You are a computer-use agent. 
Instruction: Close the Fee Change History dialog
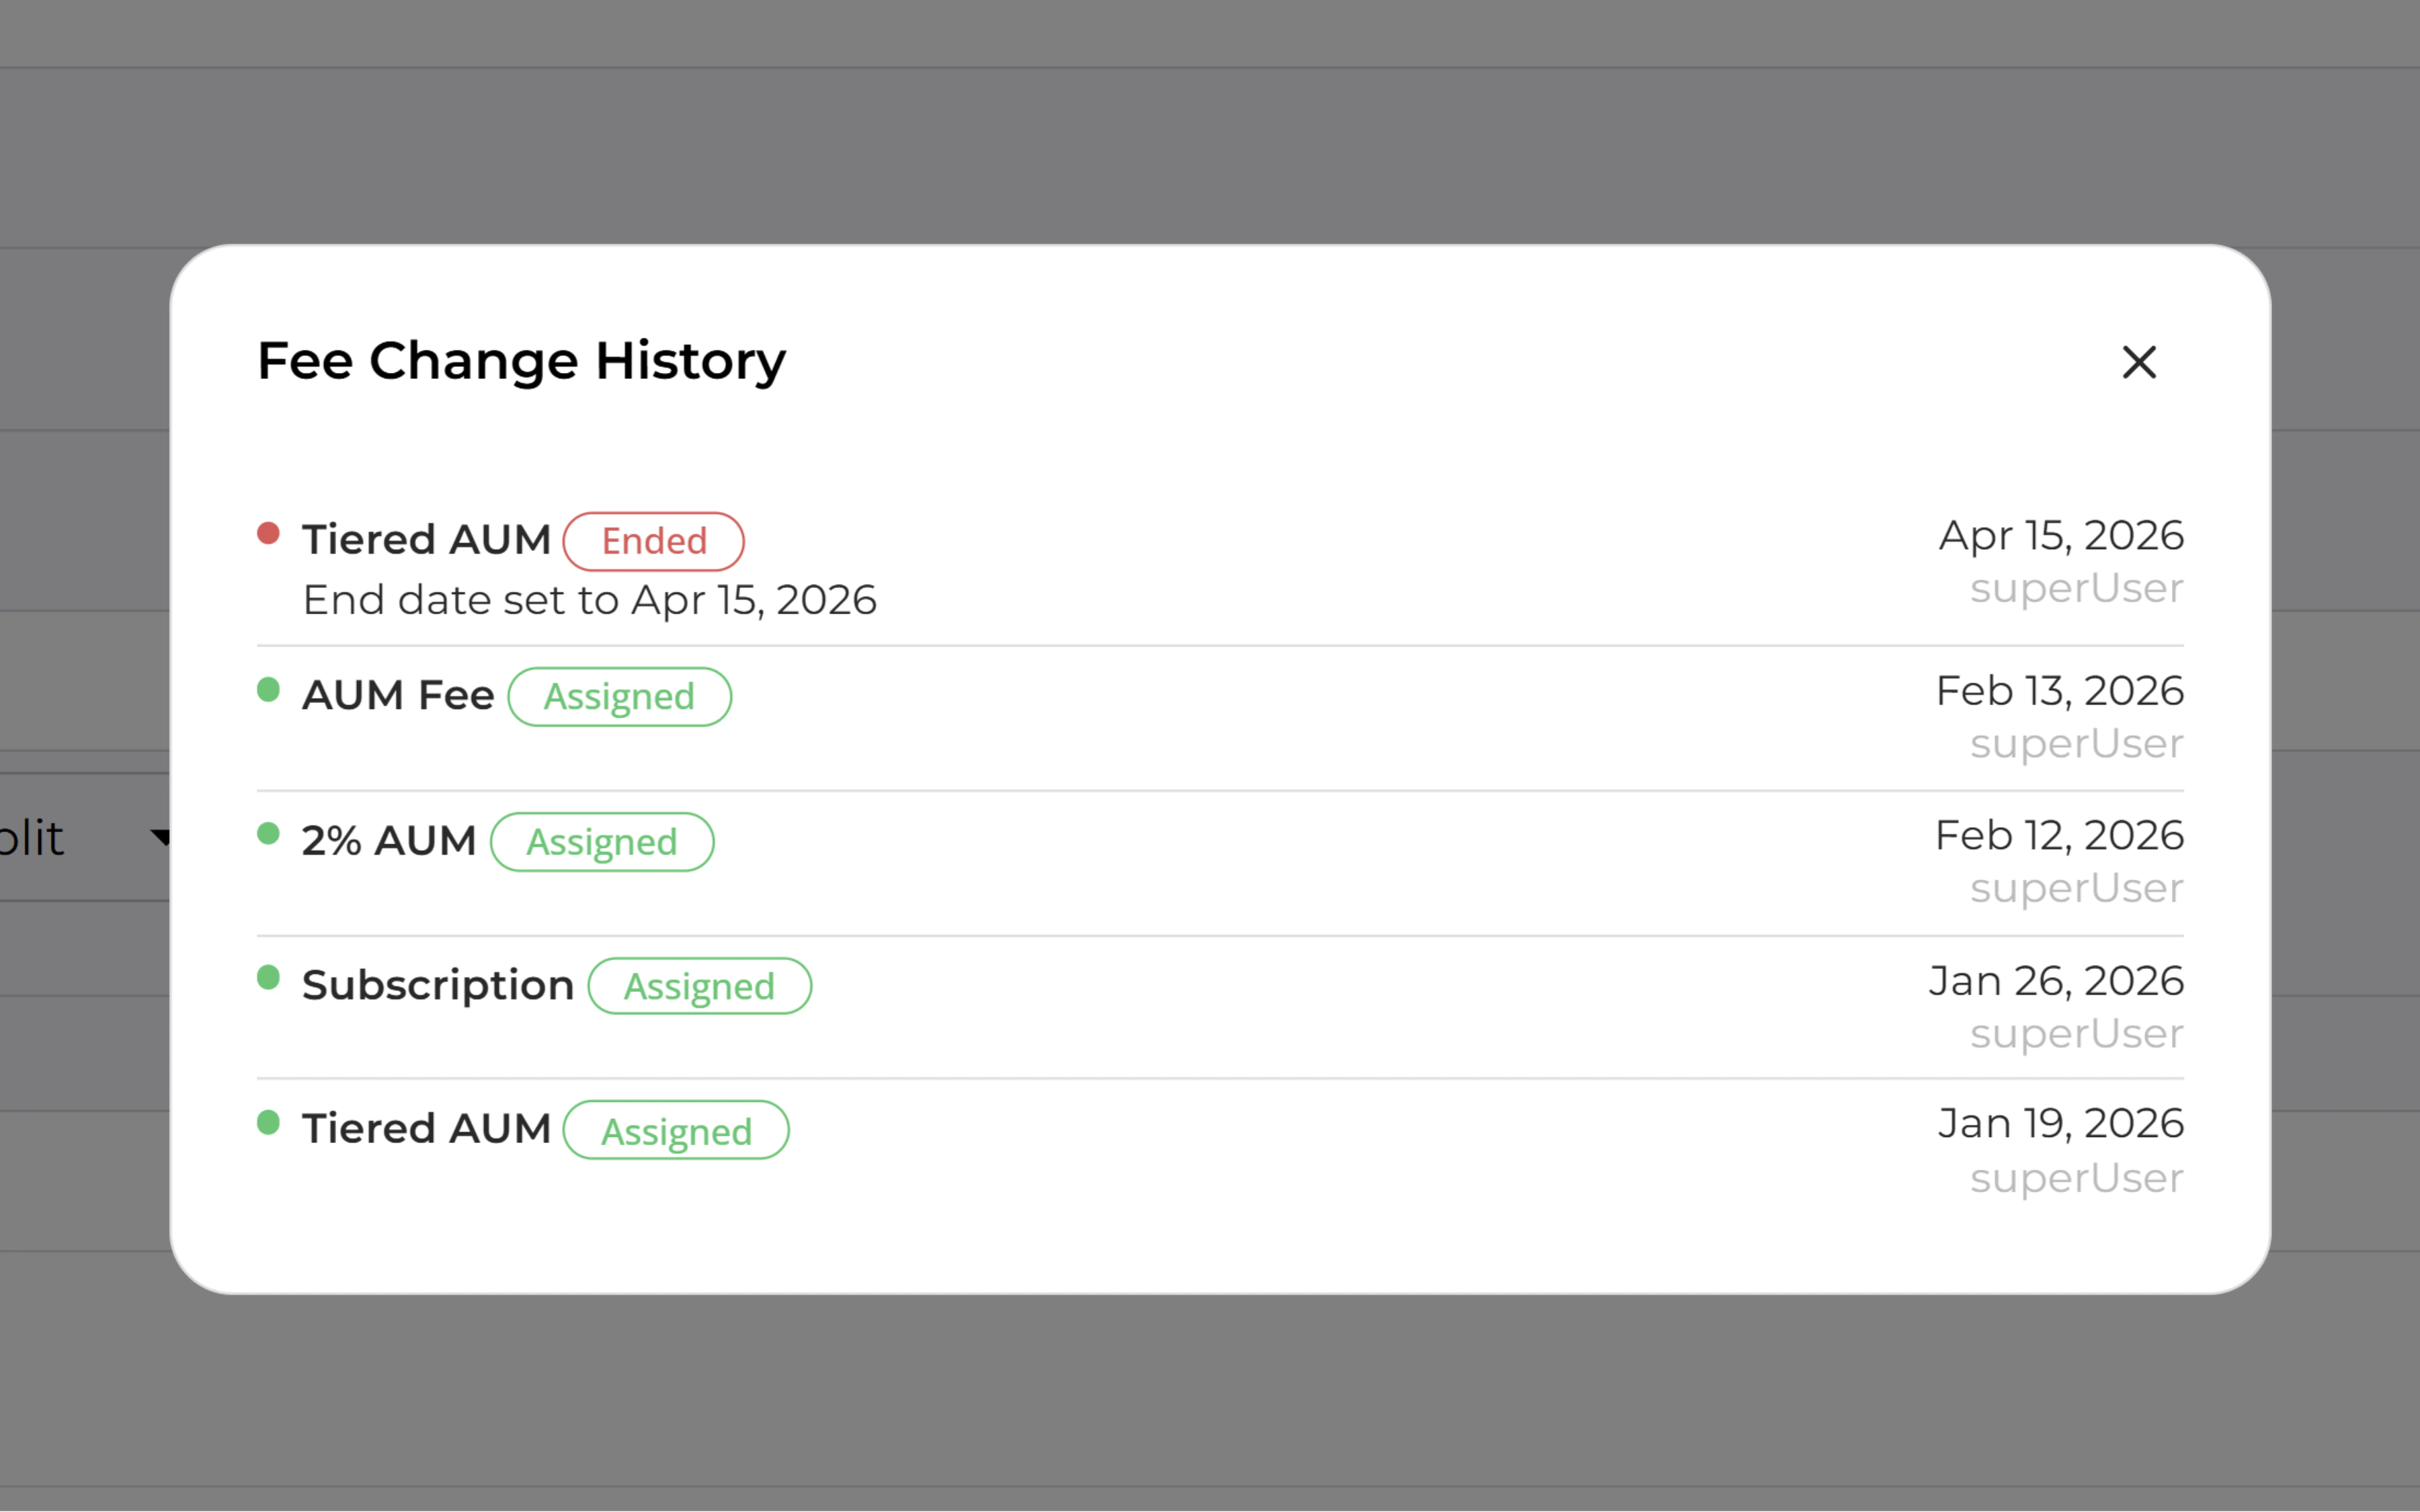[2139, 363]
